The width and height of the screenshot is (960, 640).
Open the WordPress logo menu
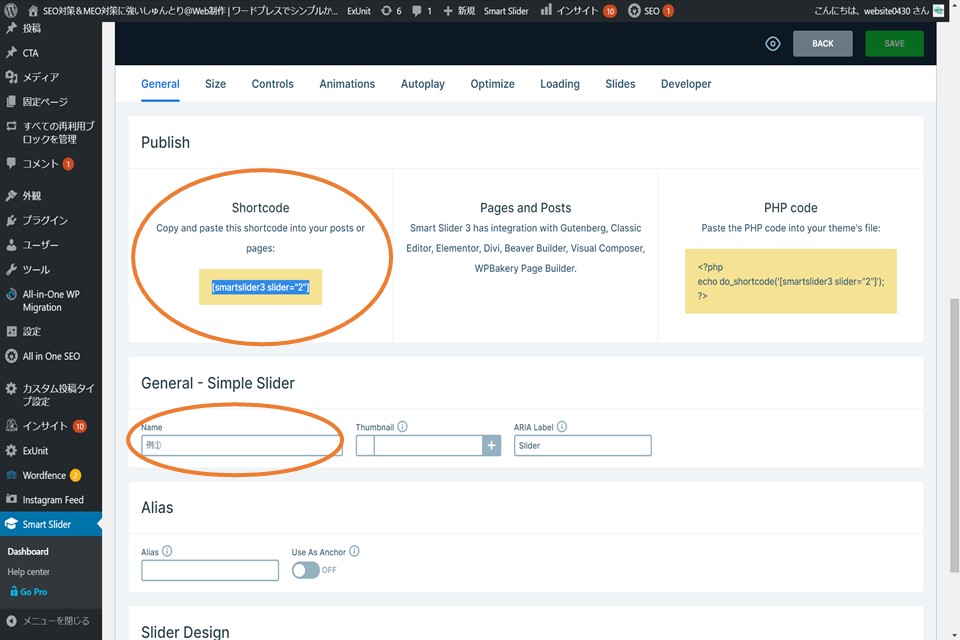tap(10, 10)
